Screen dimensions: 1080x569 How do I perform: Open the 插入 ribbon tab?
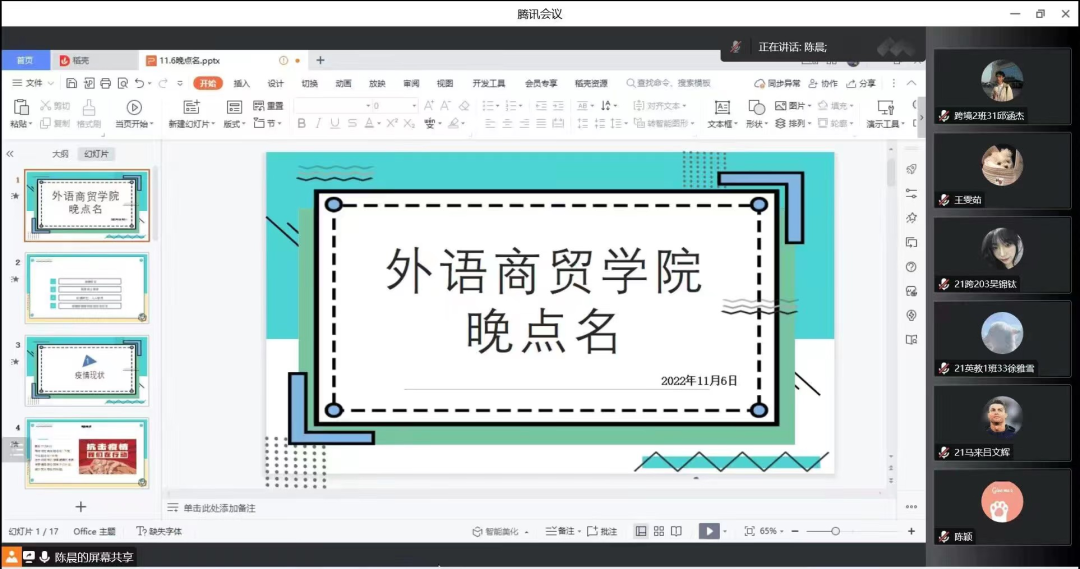click(x=241, y=84)
